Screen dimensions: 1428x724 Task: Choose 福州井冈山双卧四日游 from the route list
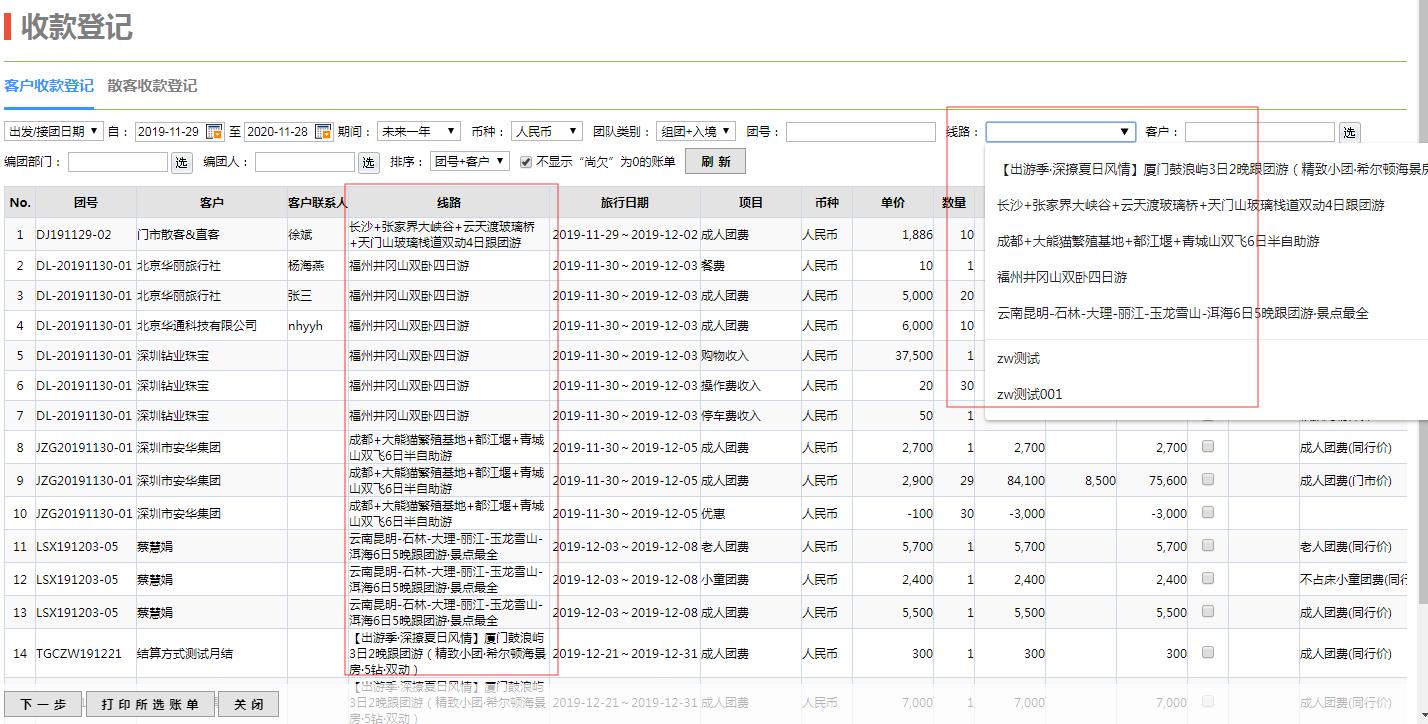[x=1061, y=277]
